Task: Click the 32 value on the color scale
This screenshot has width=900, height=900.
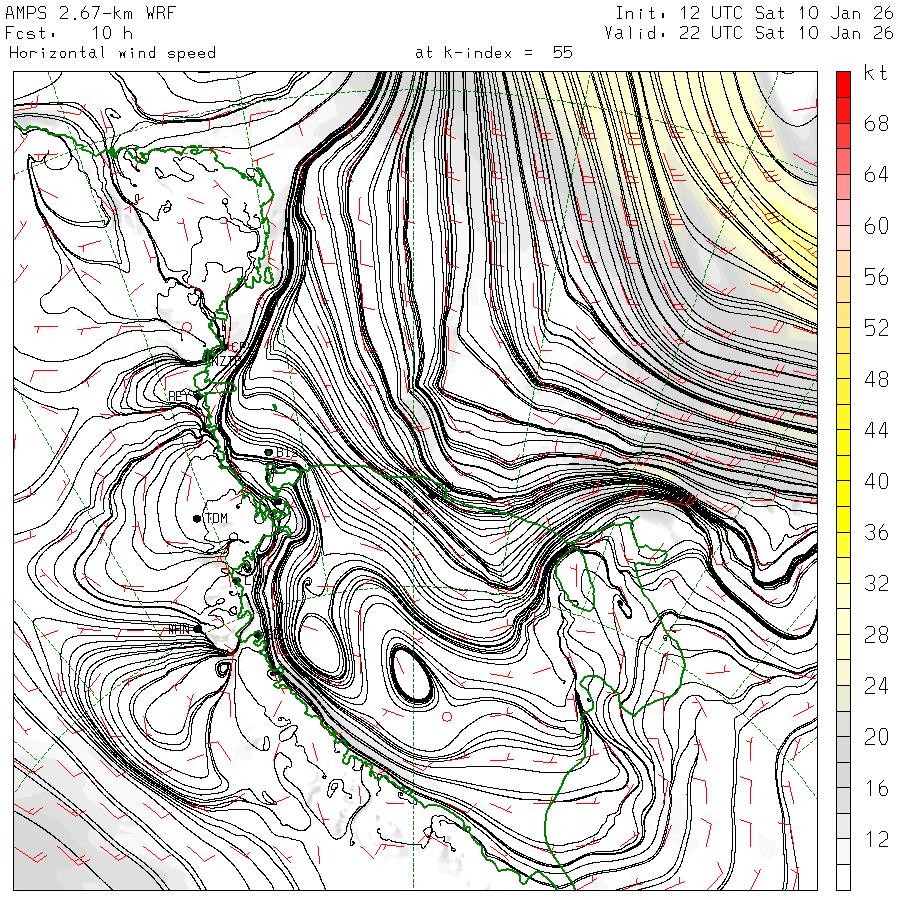Action: click(x=876, y=584)
